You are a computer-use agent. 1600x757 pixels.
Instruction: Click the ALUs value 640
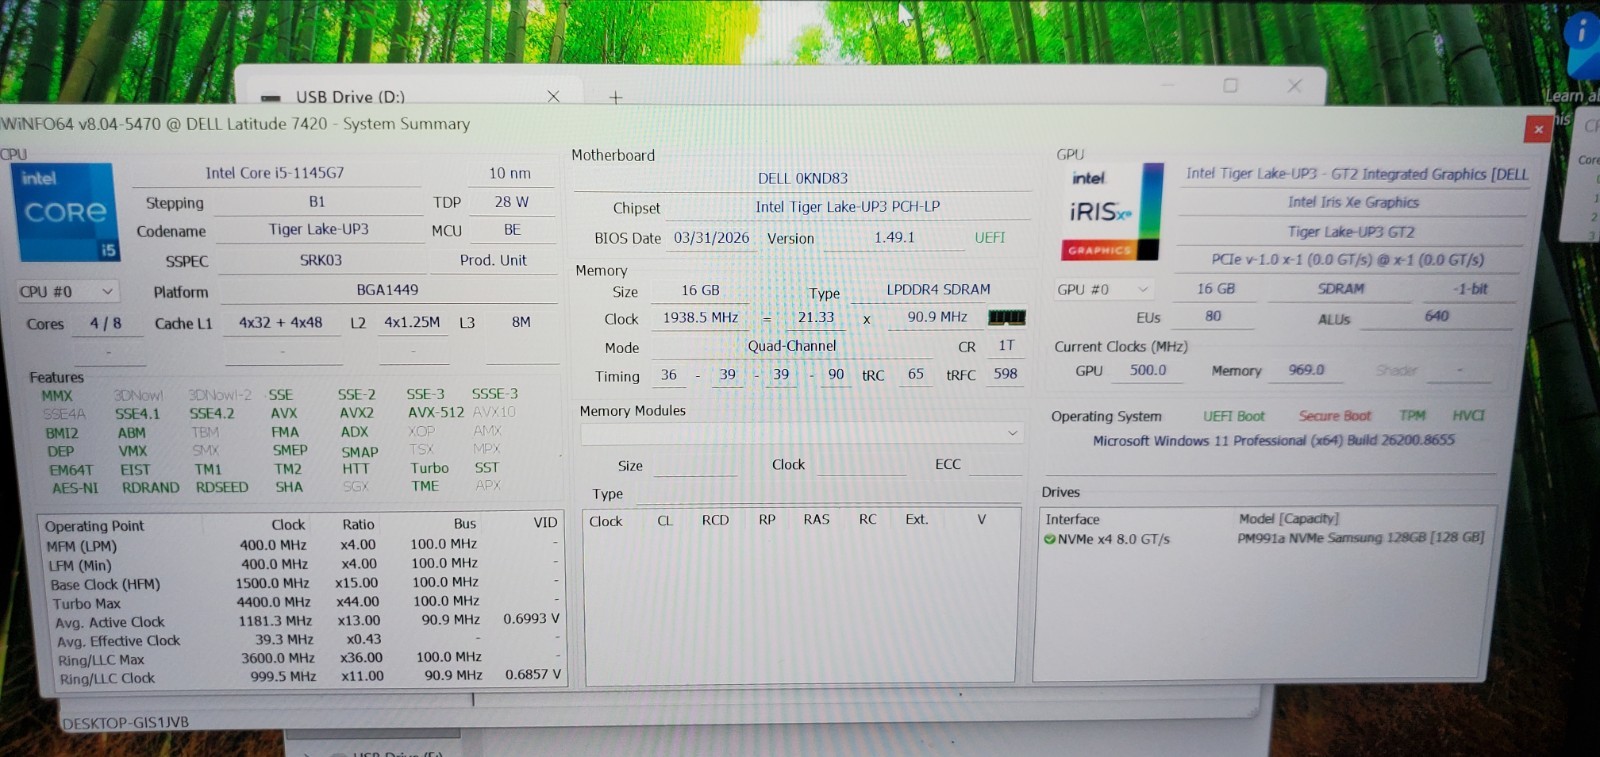1437,316
